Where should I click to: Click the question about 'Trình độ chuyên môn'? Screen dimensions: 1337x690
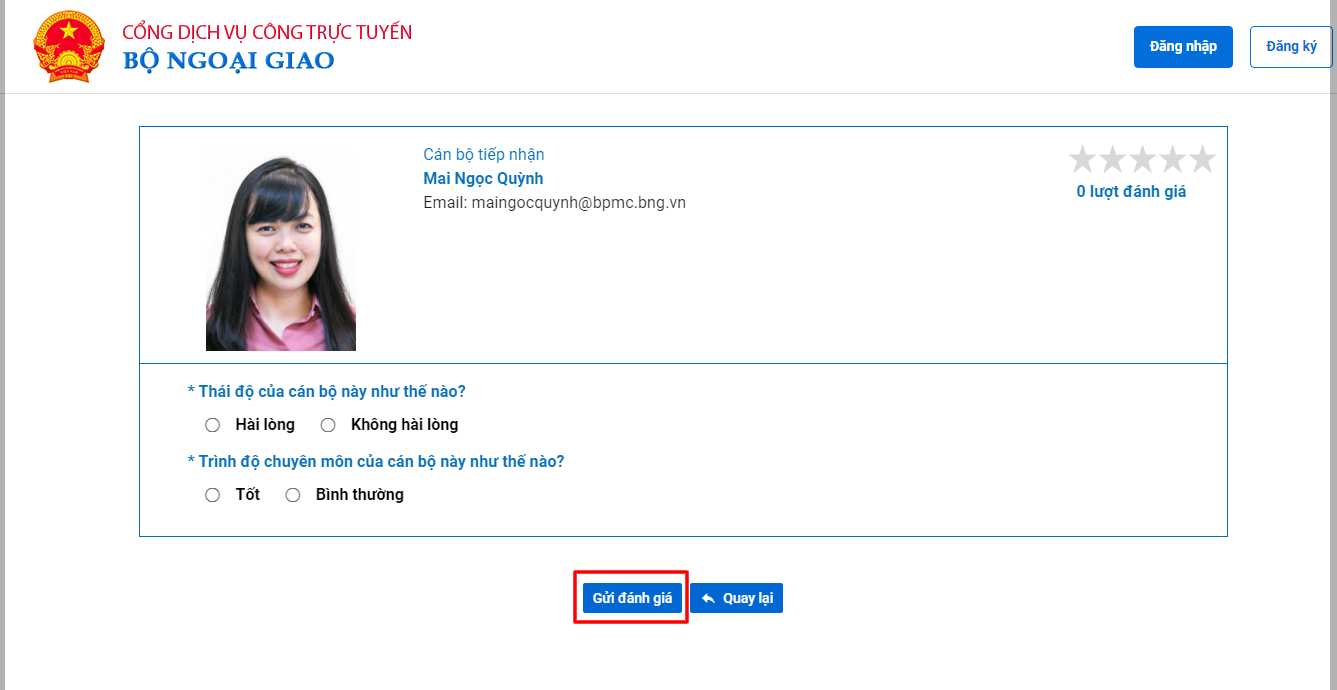click(376, 462)
